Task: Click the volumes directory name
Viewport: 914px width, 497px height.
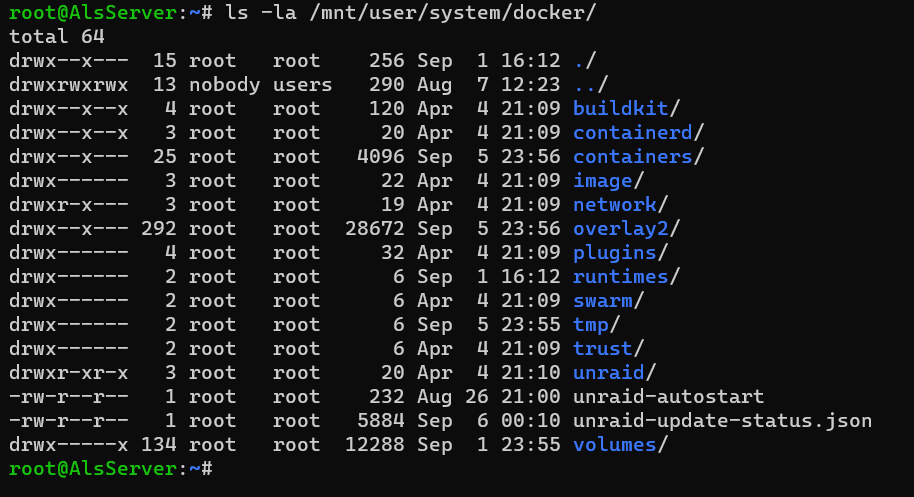Action: (x=614, y=445)
